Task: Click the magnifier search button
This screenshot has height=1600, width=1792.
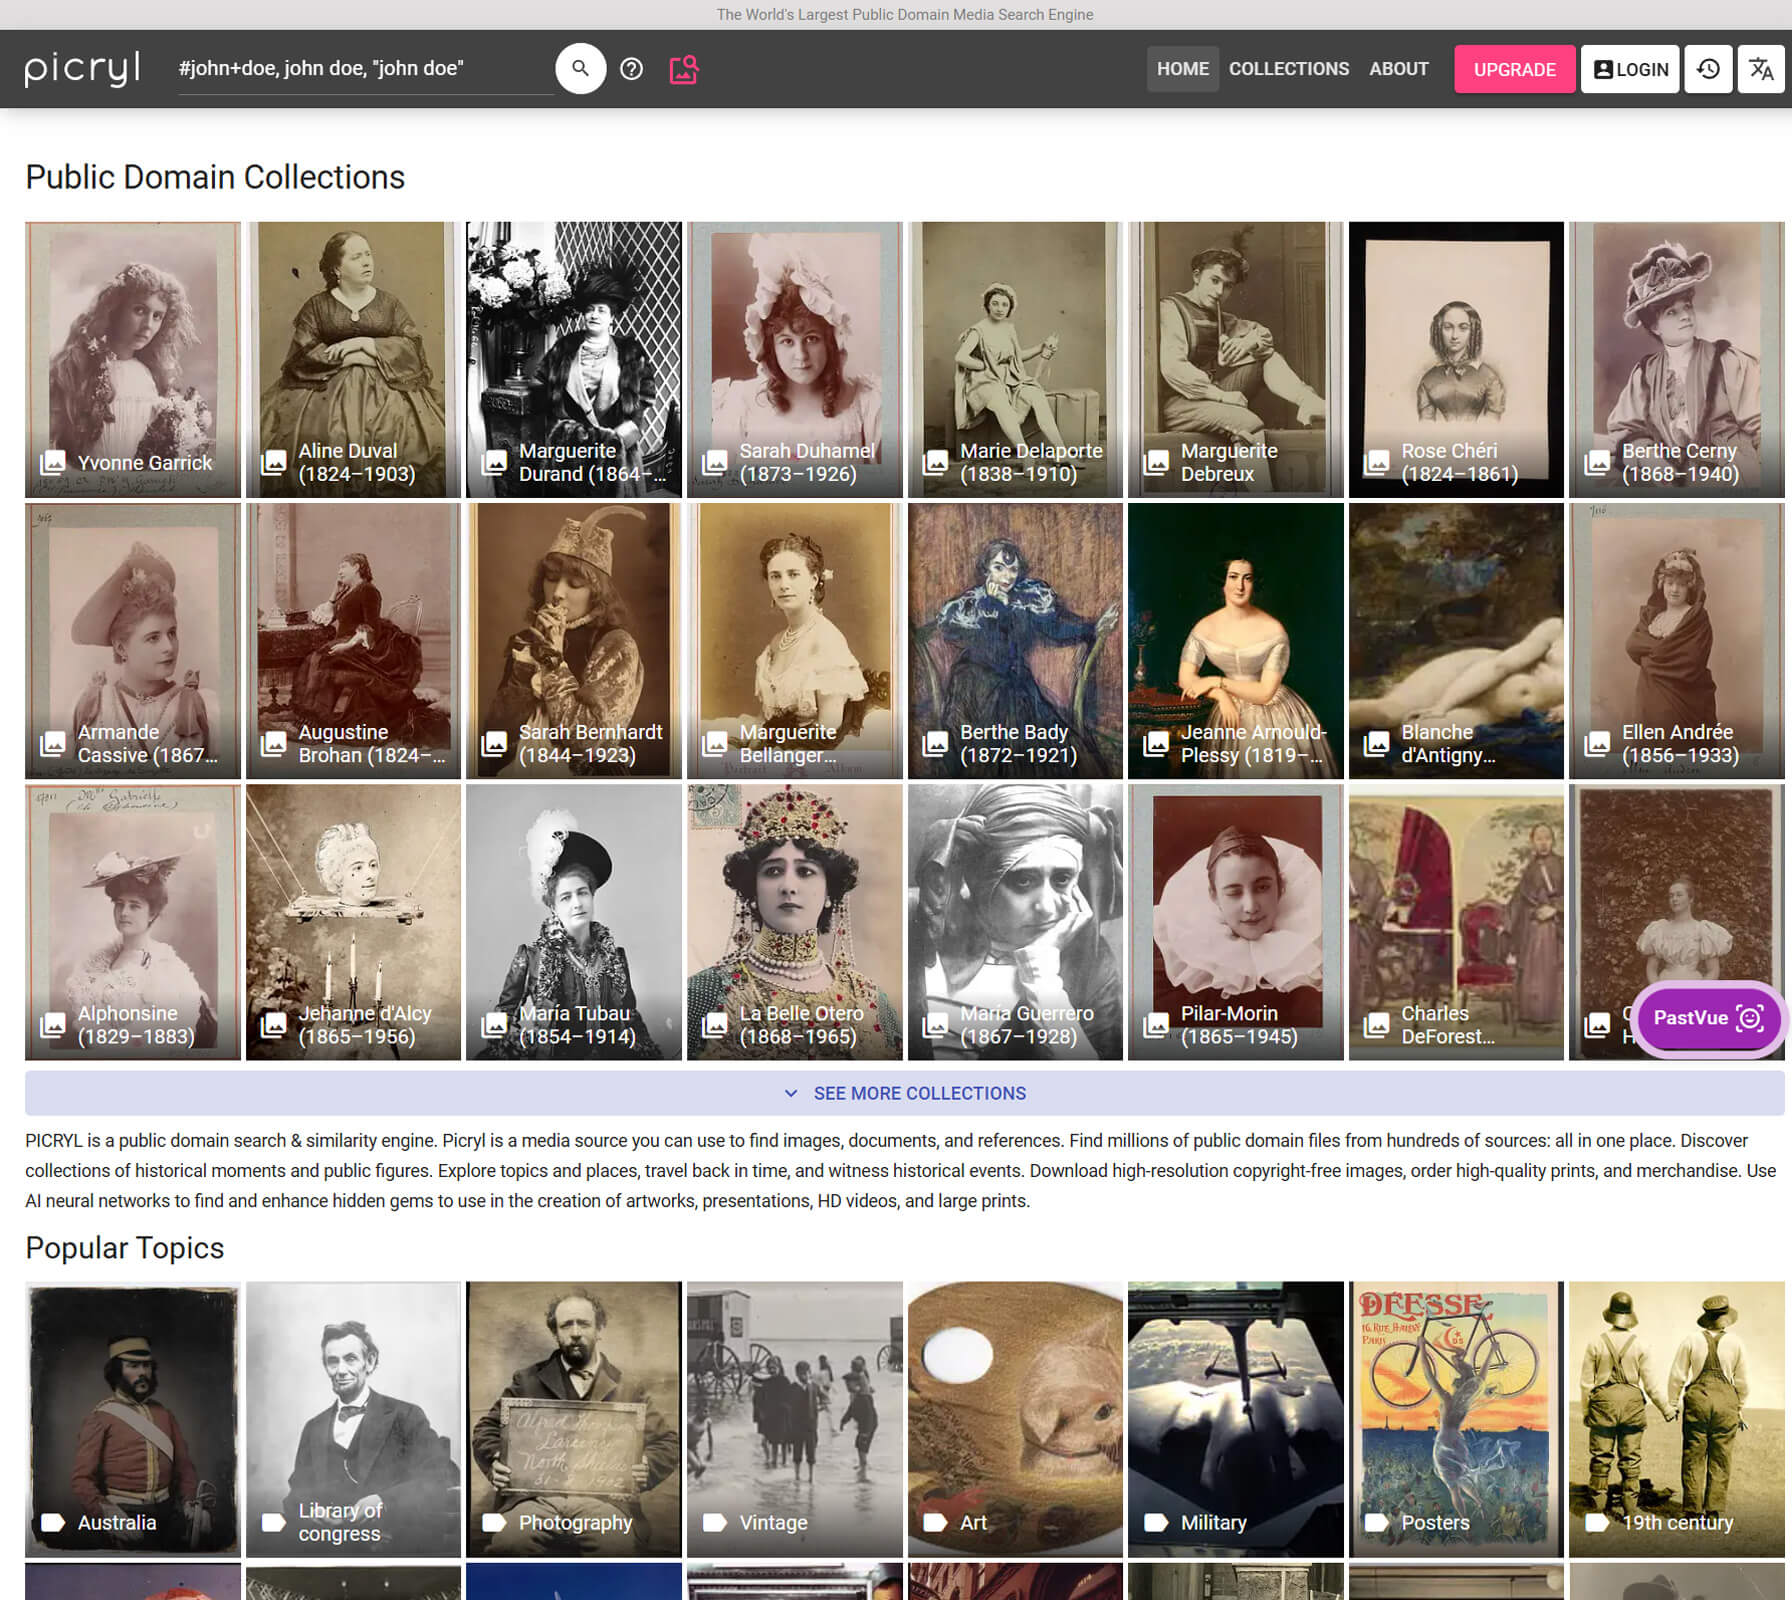Action: [580, 69]
